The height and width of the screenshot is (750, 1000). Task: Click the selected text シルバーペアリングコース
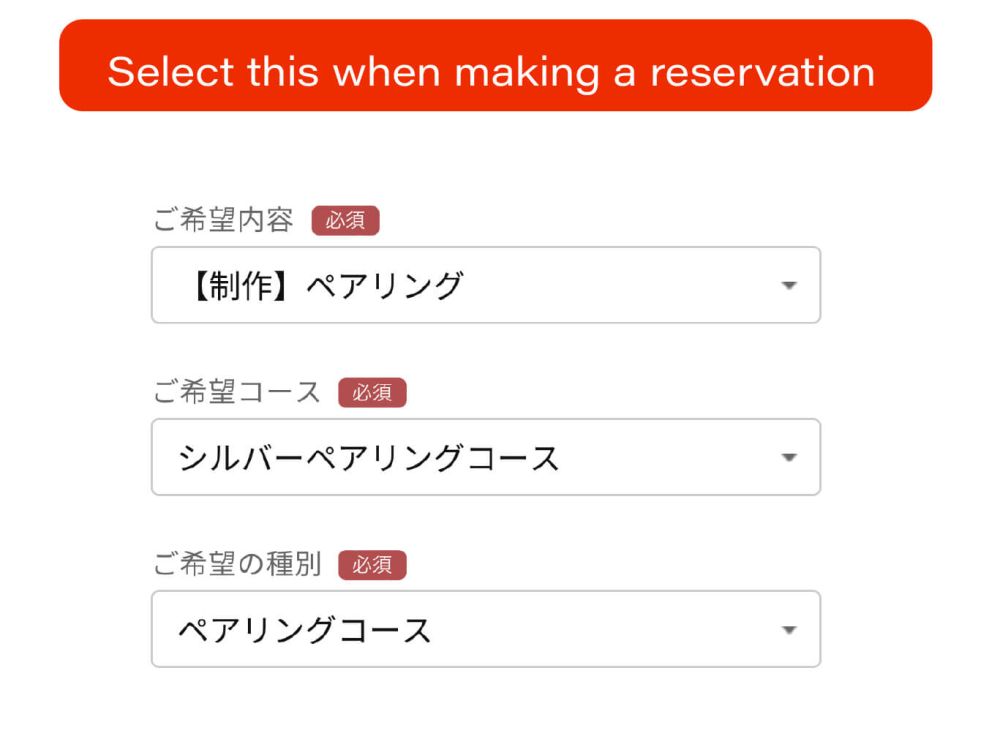[x=369, y=459]
